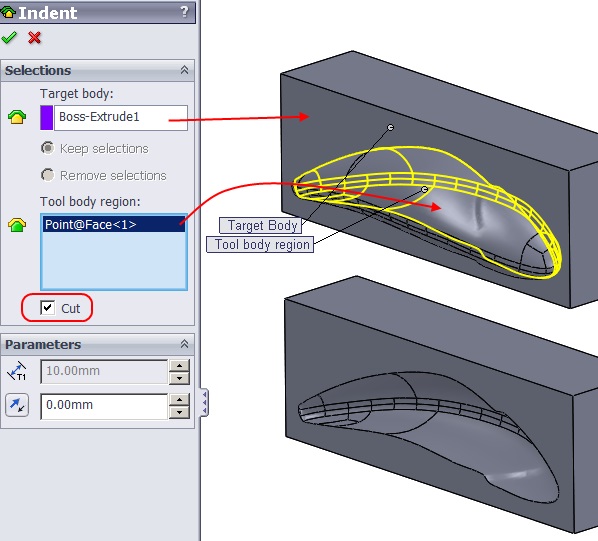Increase clearance value with up arrow
Viewport: 598px width, 541px height.
(179, 400)
